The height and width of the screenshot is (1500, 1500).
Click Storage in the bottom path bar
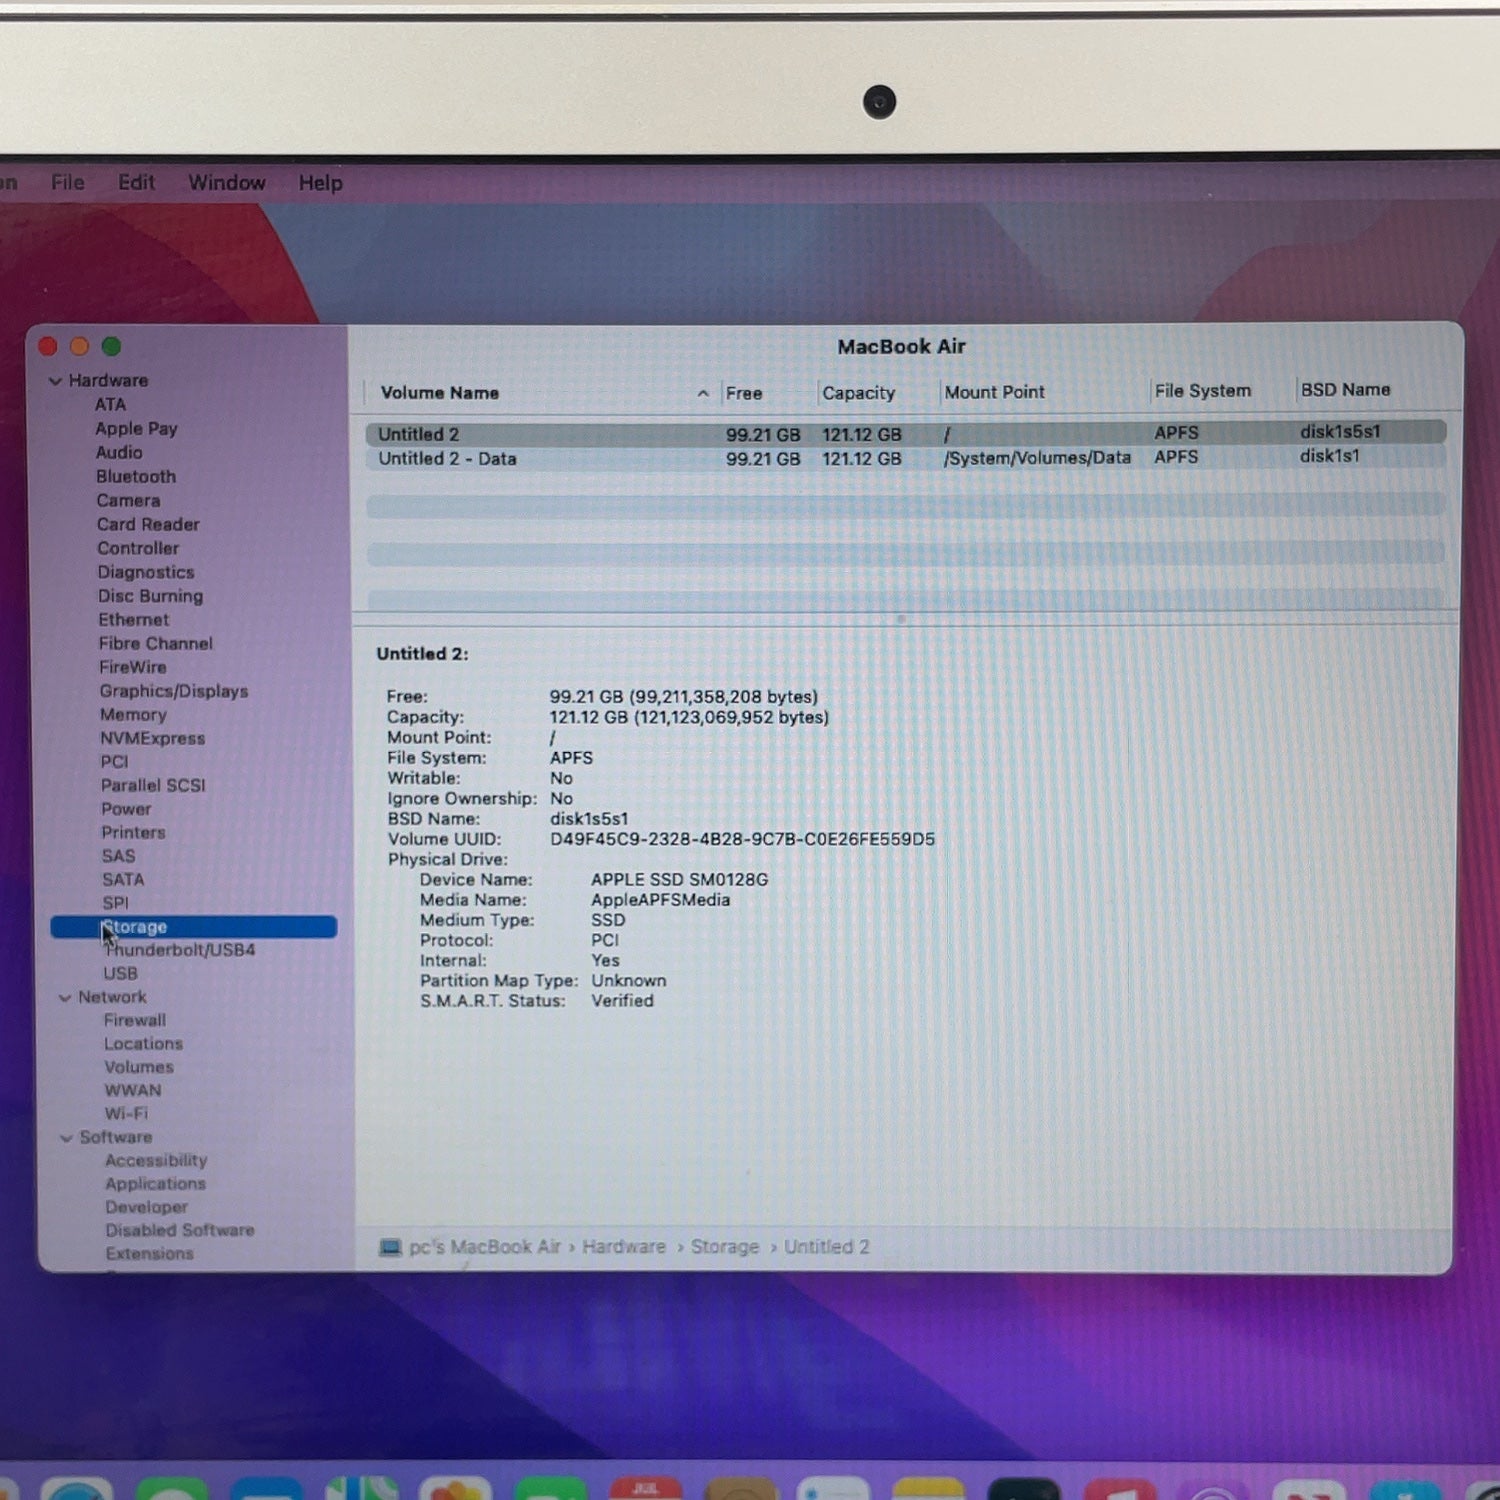click(725, 1247)
